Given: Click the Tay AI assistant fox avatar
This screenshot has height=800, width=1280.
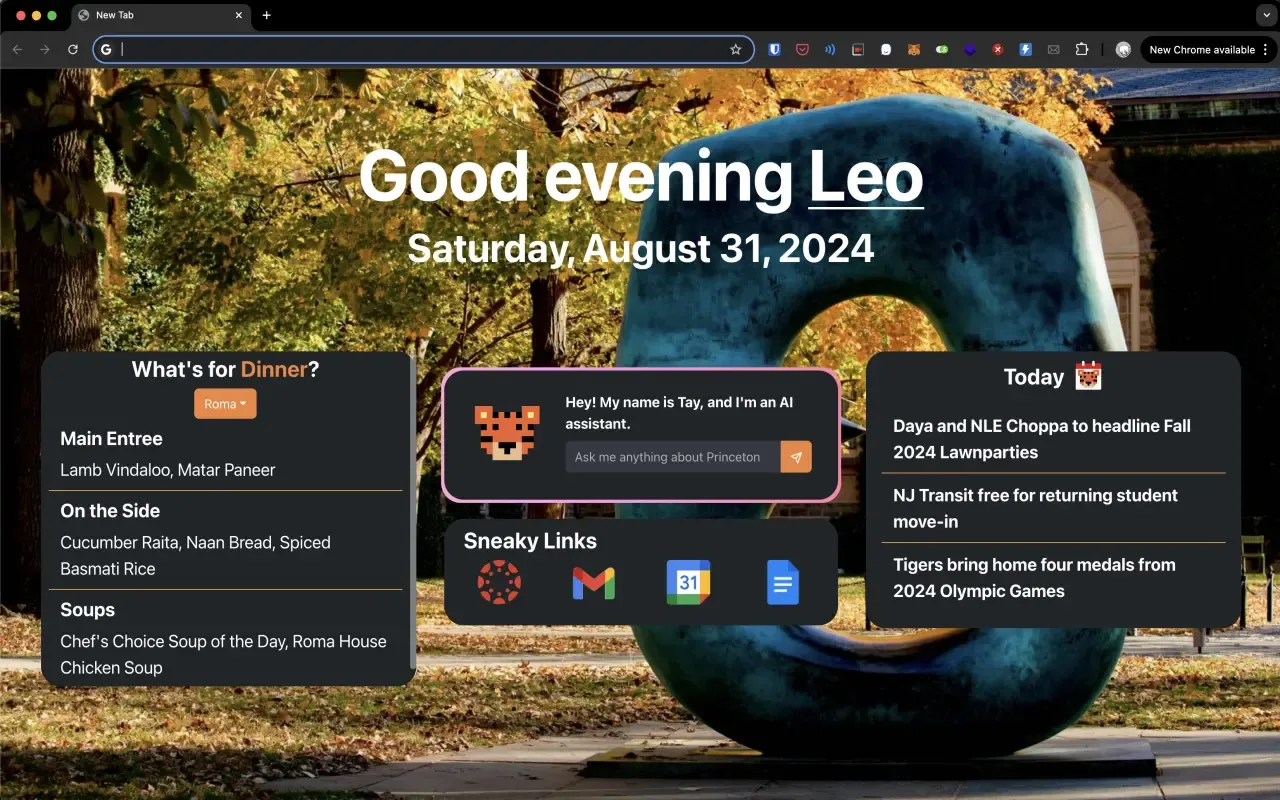Looking at the screenshot, I should [x=507, y=434].
